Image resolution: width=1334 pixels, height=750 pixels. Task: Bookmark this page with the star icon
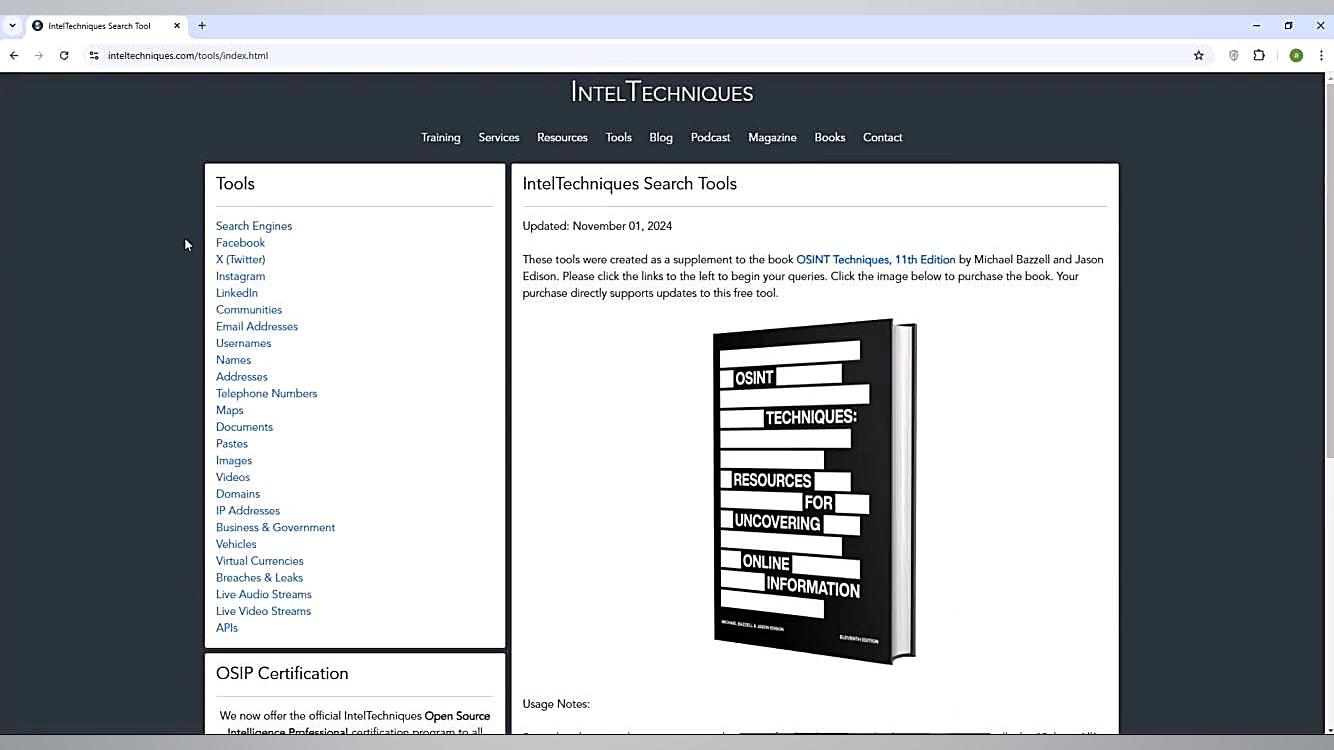(x=1199, y=55)
